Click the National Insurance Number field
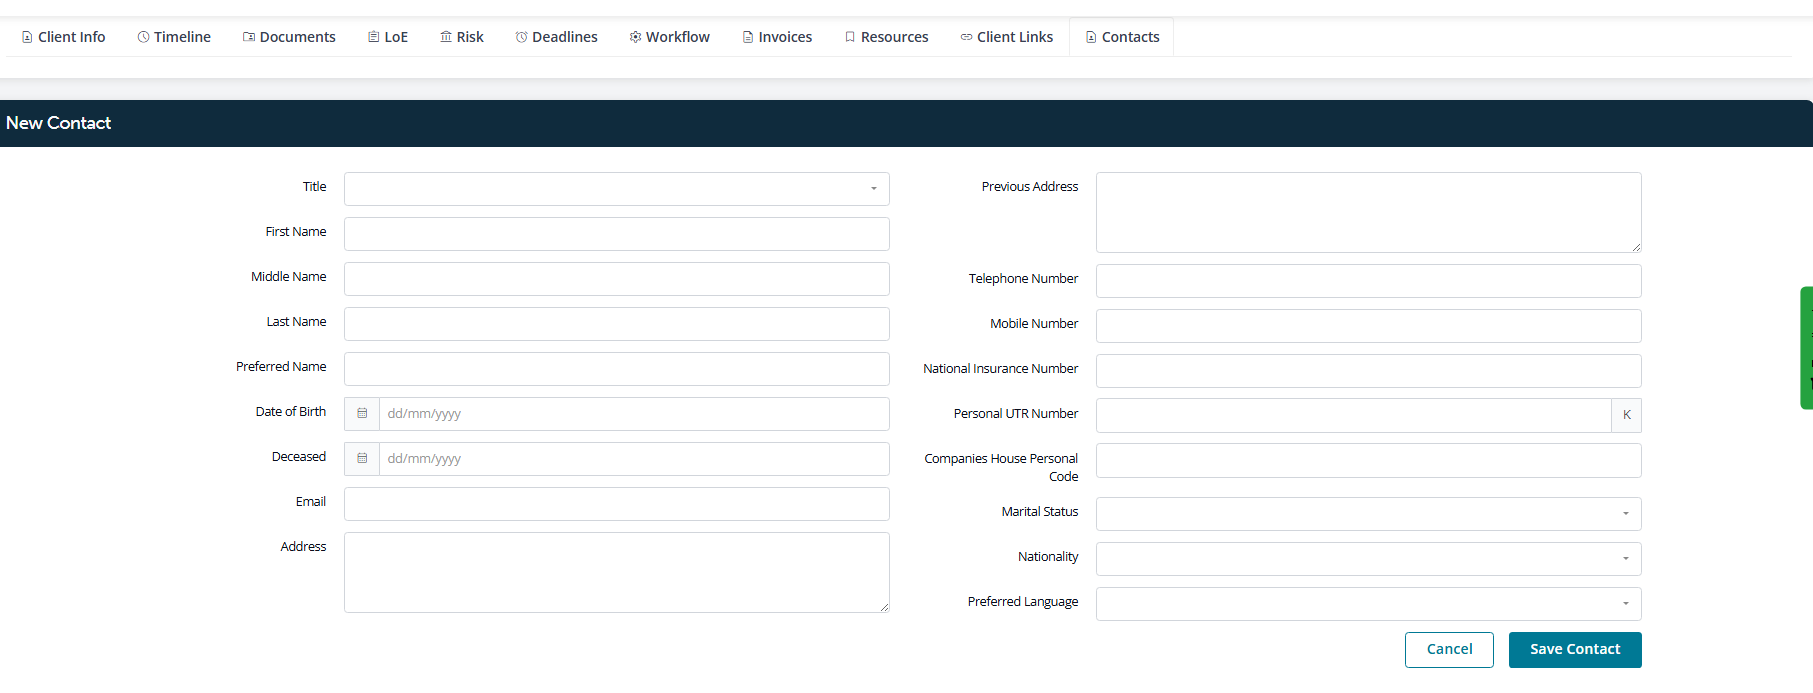This screenshot has height=693, width=1813. [x=1368, y=371]
